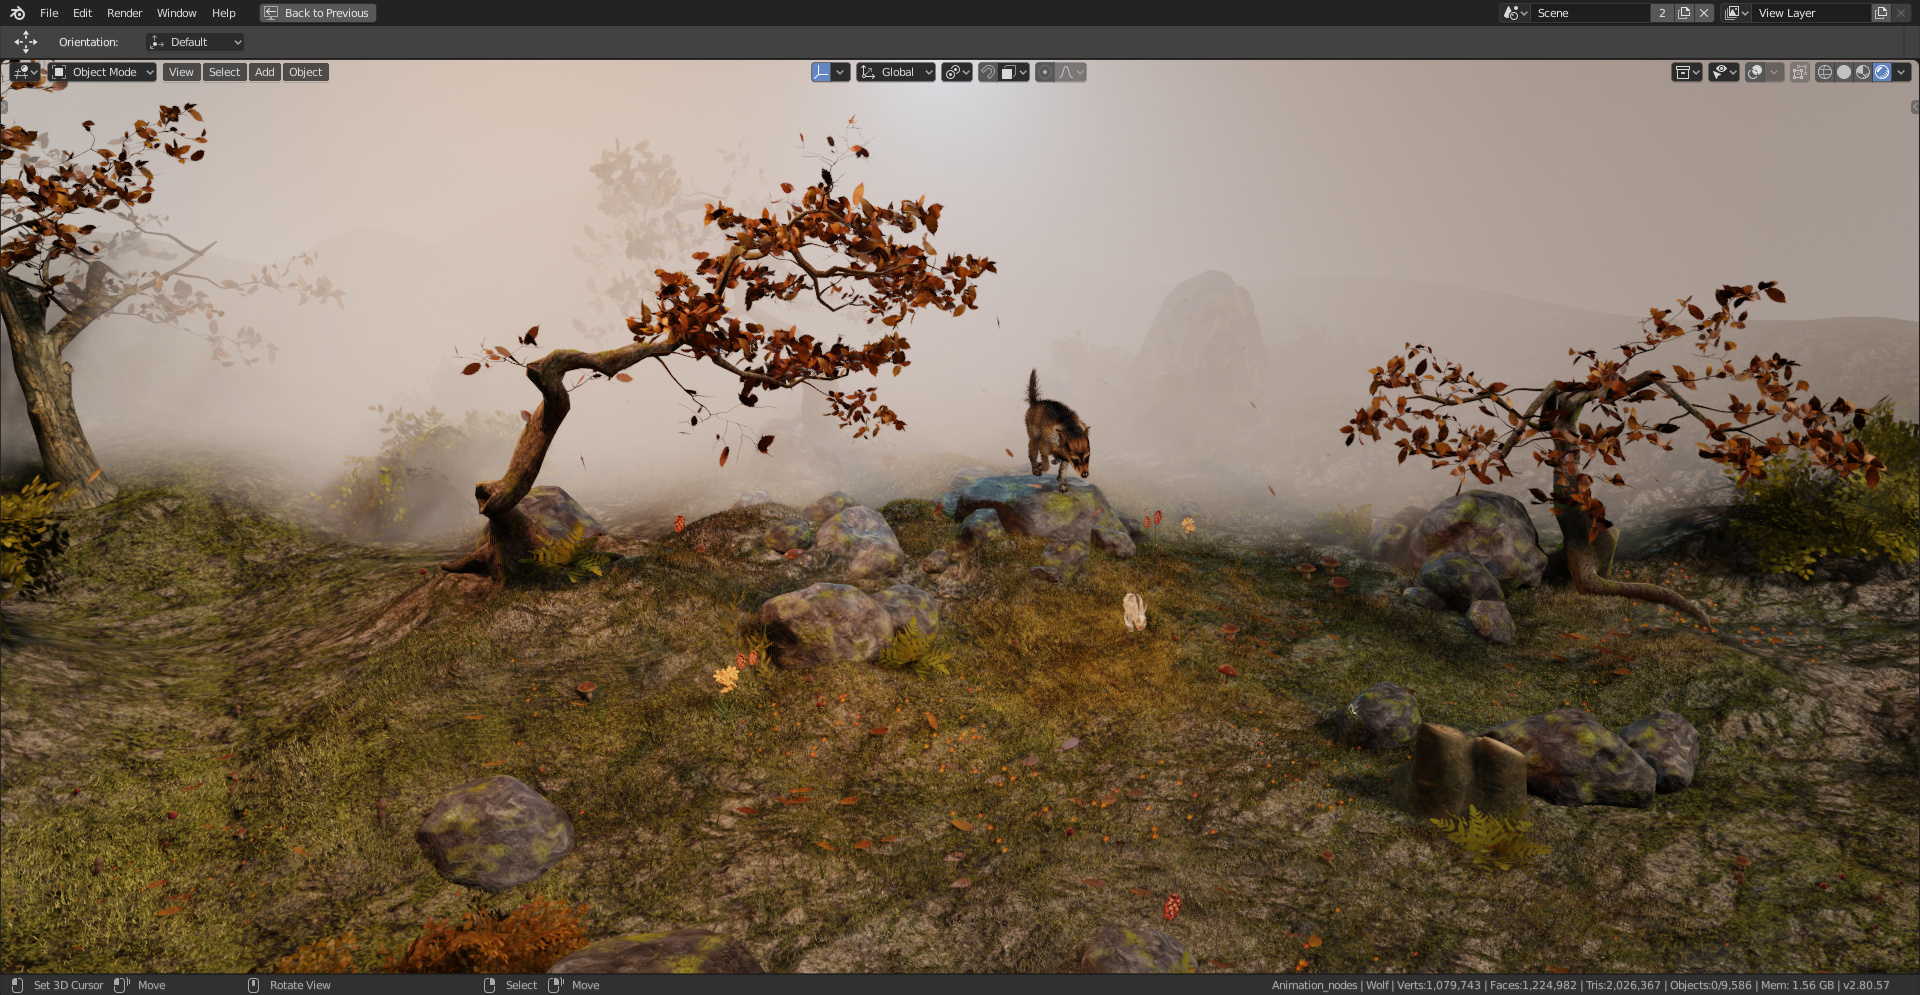Screen dimensions: 1920x995
Task: Toggle the snap magnet icon
Action: click(988, 72)
